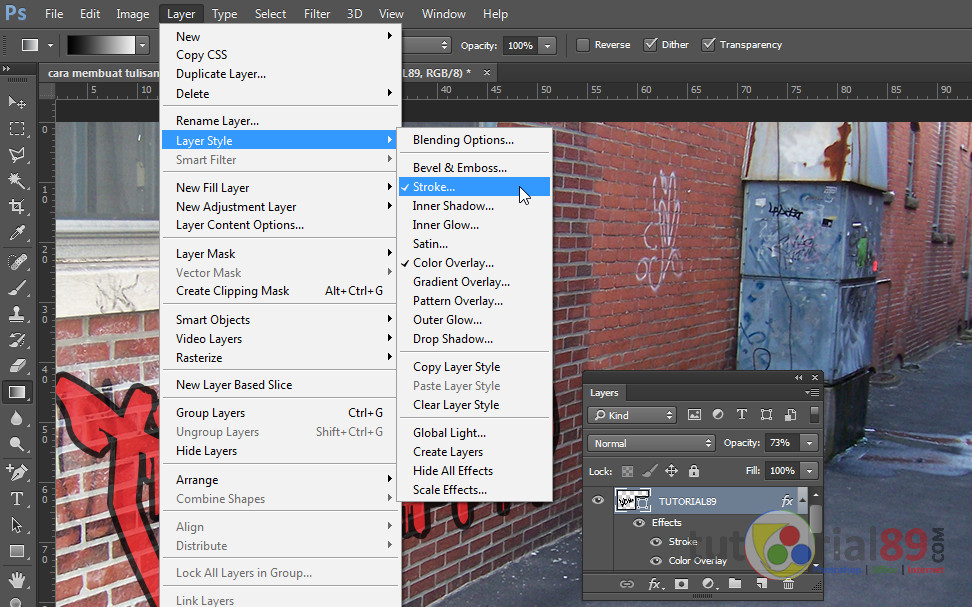972x607 pixels.
Task: Enable the Reverse checkbox
Action: 583,45
